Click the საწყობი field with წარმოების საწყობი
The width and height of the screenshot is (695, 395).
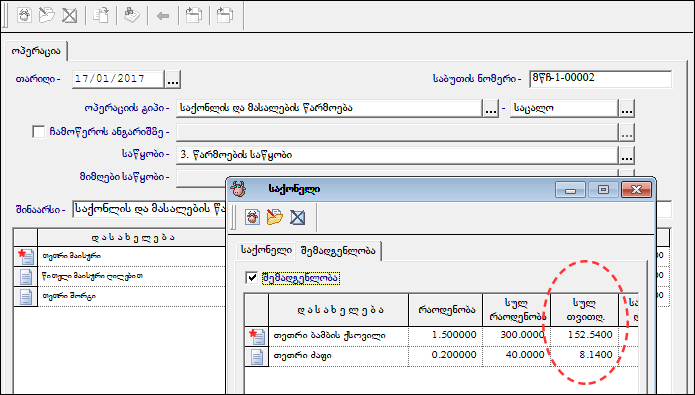pyautogui.click(x=397, y=155)
